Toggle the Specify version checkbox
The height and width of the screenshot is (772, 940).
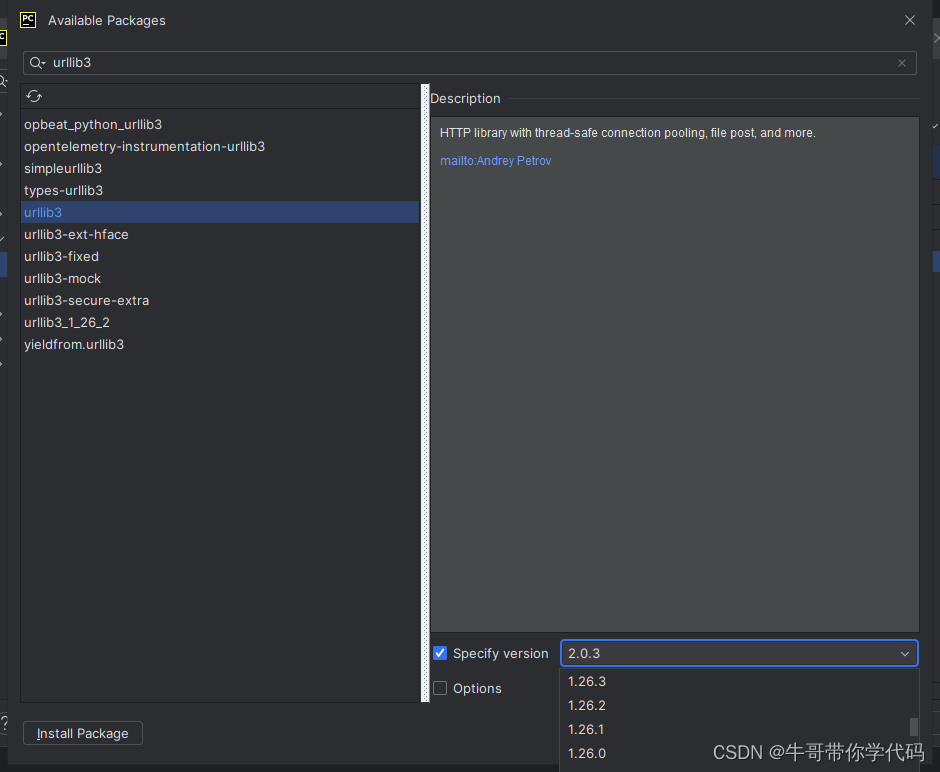(x=440, y=653)
